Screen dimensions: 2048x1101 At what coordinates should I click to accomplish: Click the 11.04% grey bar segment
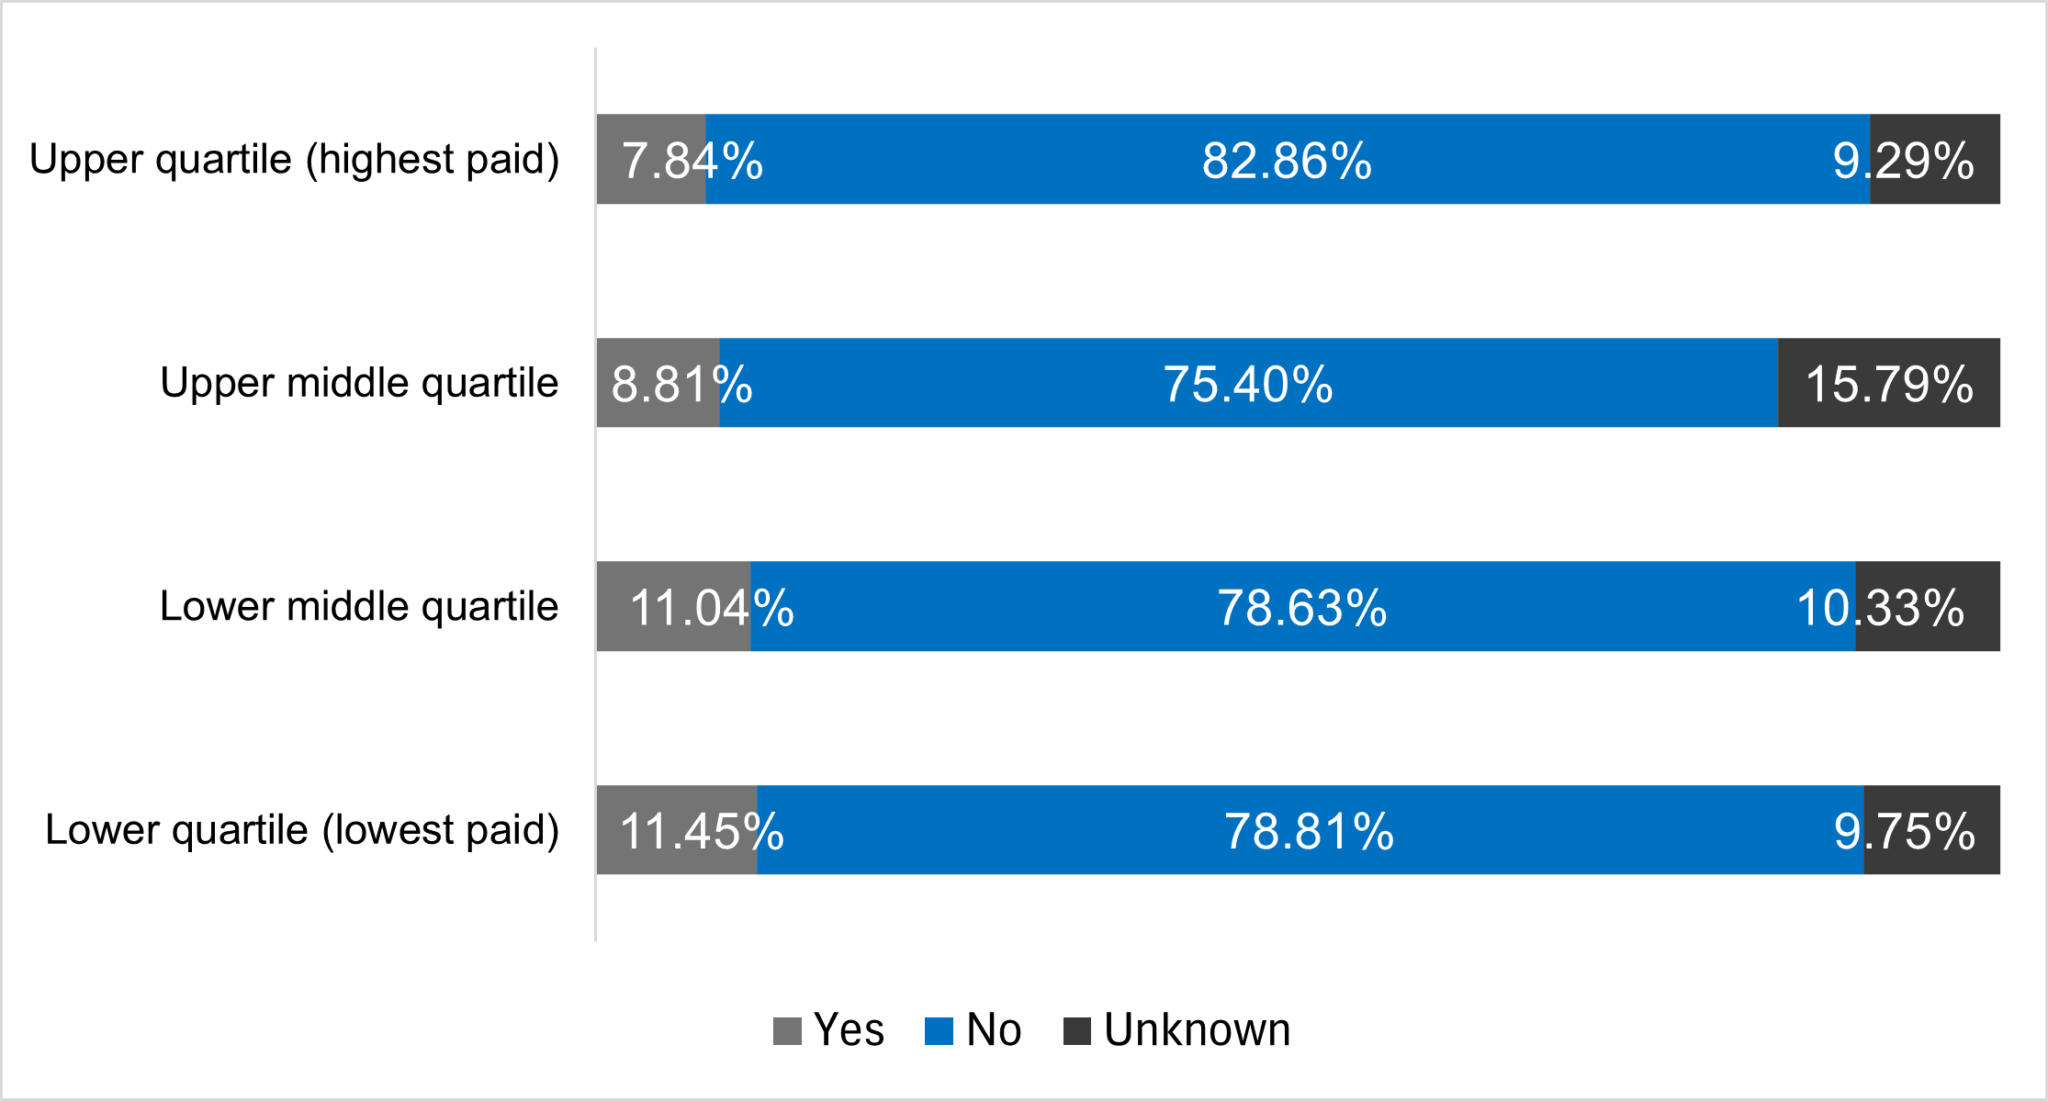674,606
